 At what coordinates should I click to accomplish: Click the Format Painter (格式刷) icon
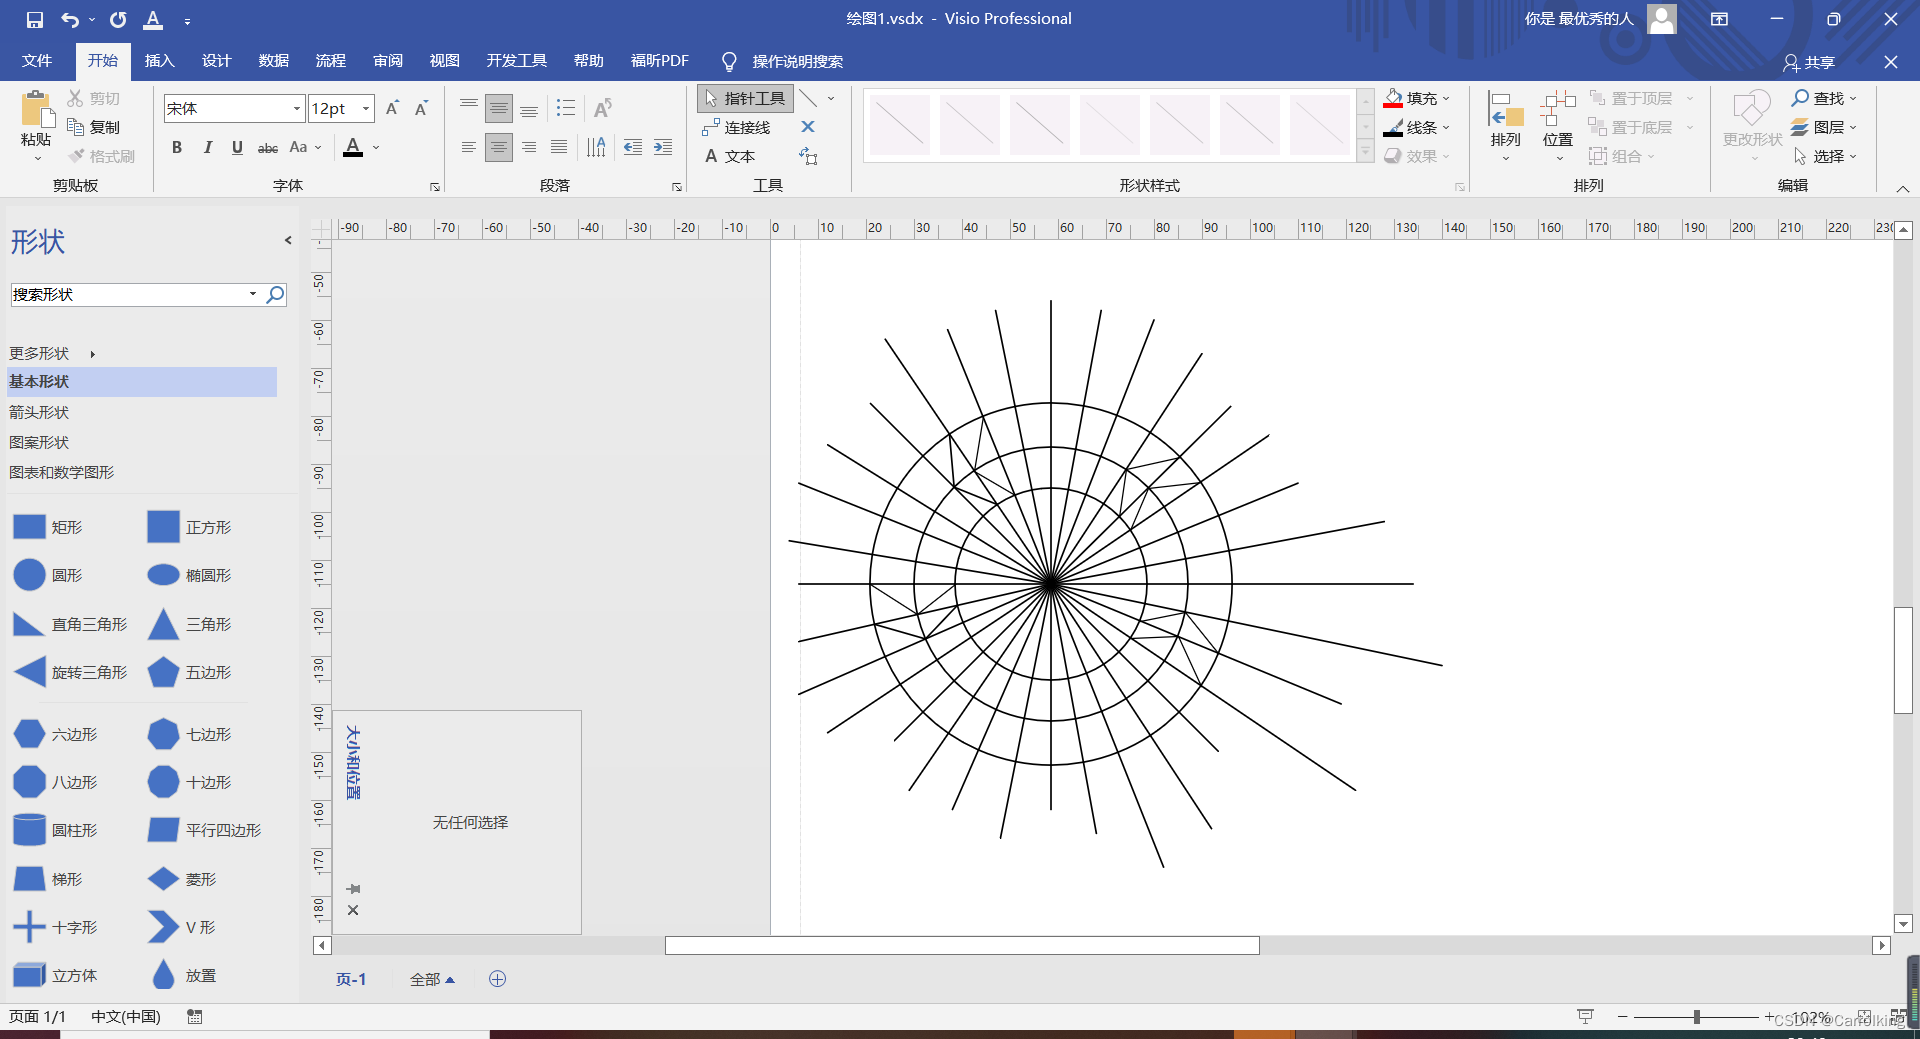pos(77,156)
